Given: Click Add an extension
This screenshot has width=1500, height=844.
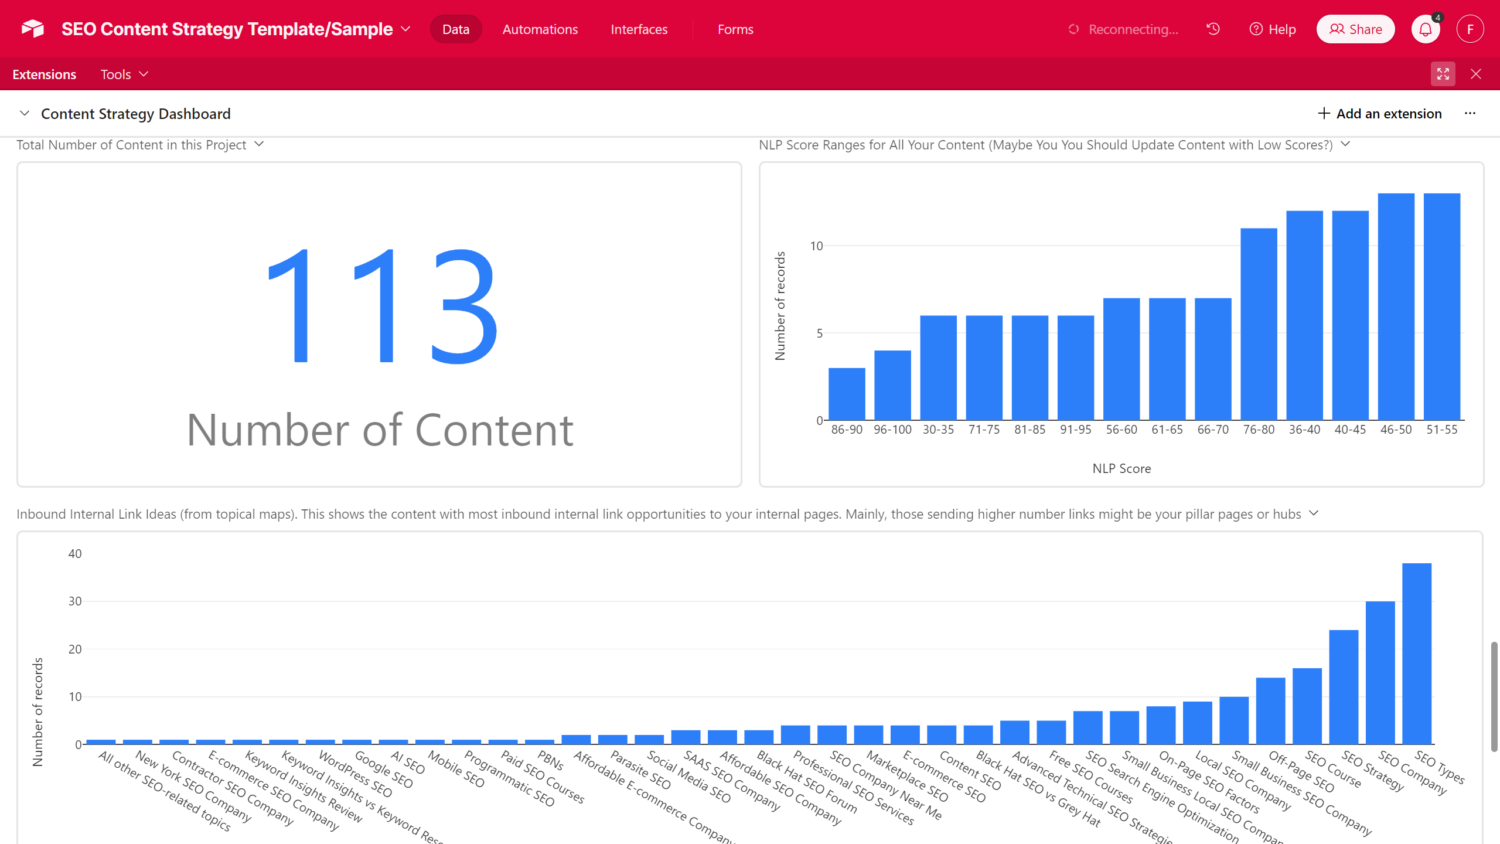Looking at the screenshot, I should 1380,114.
